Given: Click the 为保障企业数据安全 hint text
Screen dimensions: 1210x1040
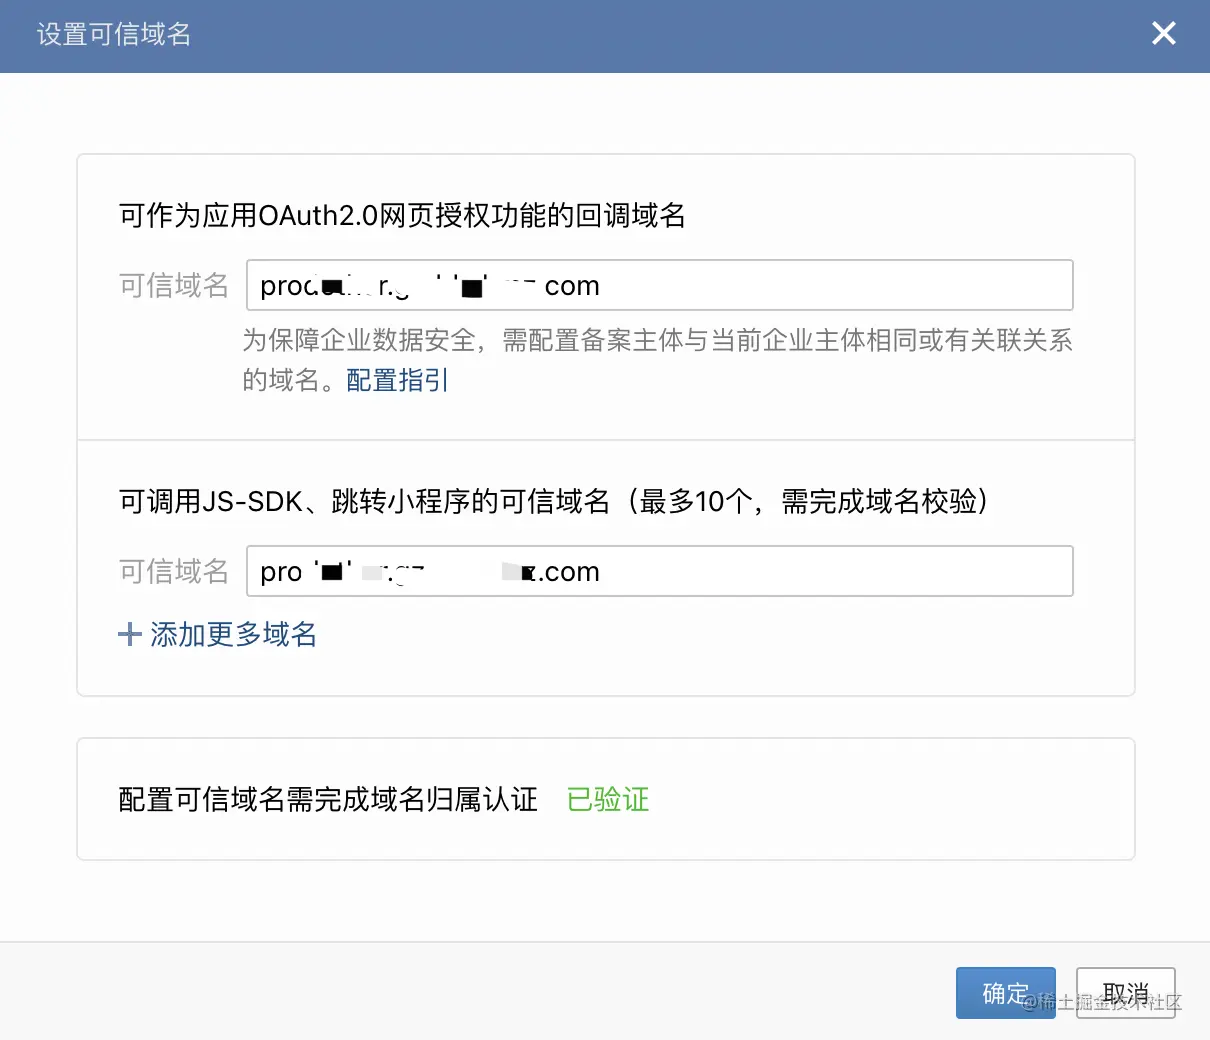Looking at the screenshot, I should (657, 341).
